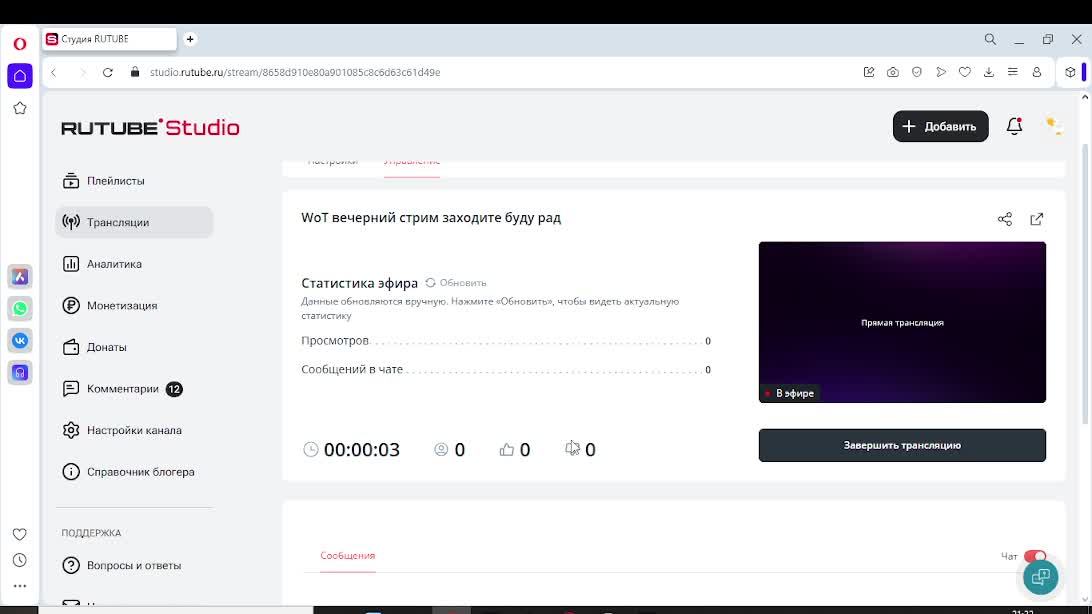Switch to Сообщения tab
The height and width of the screenshot is (614, 1092).
(348, 556)
